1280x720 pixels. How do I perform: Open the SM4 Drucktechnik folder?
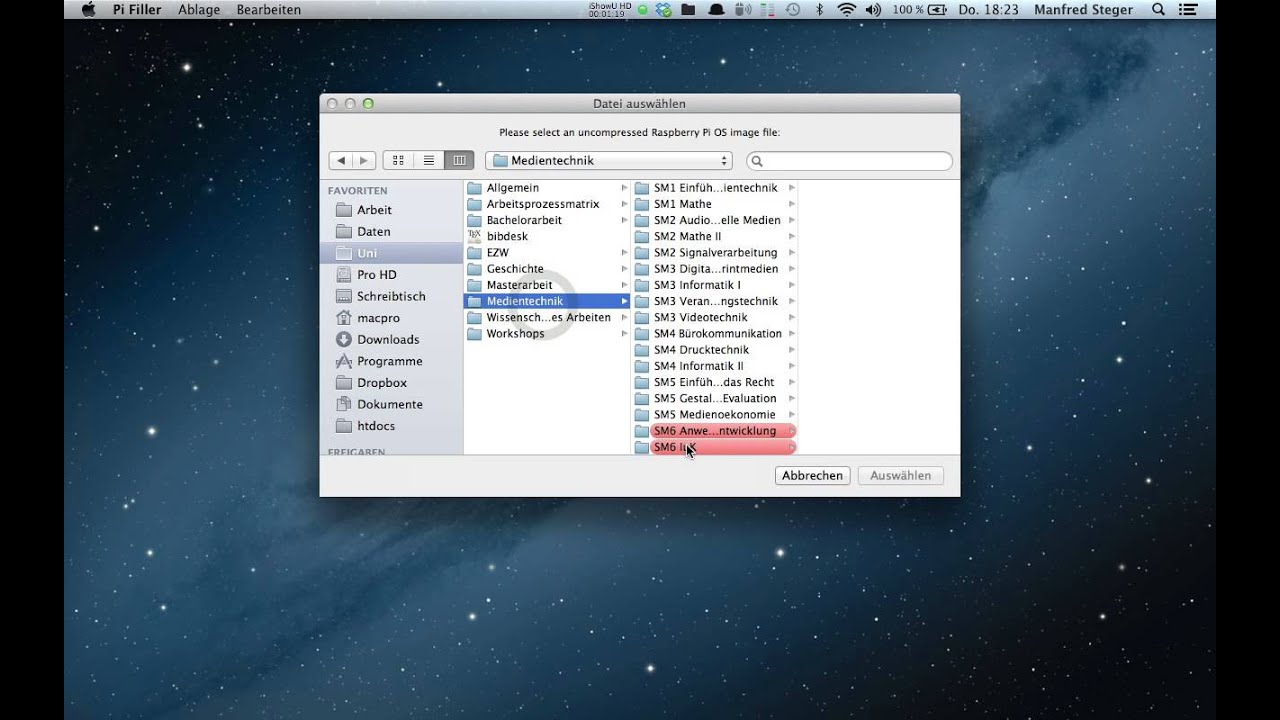(x=715, y=350)
